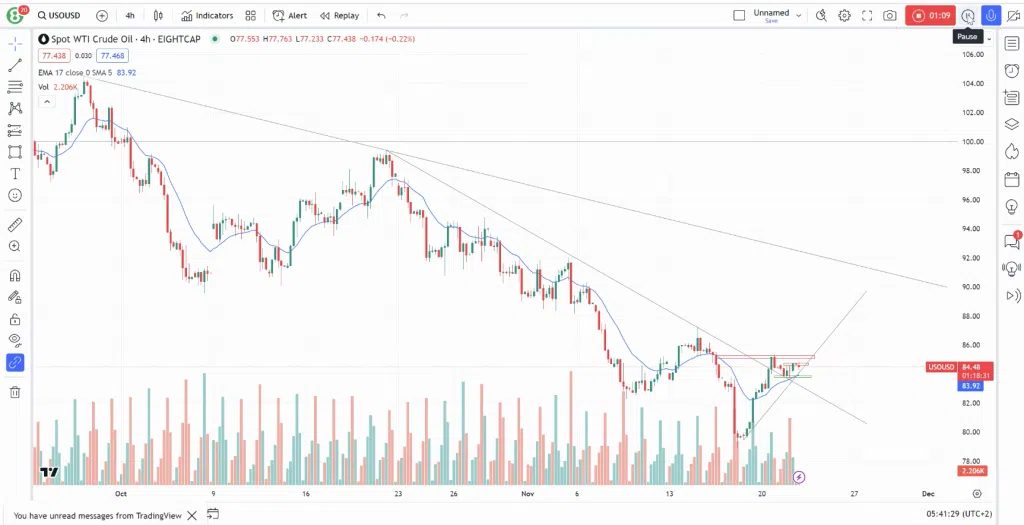
Task: Tick the layout checkbox beside Unnamed
Action: (x=739, y=16)
